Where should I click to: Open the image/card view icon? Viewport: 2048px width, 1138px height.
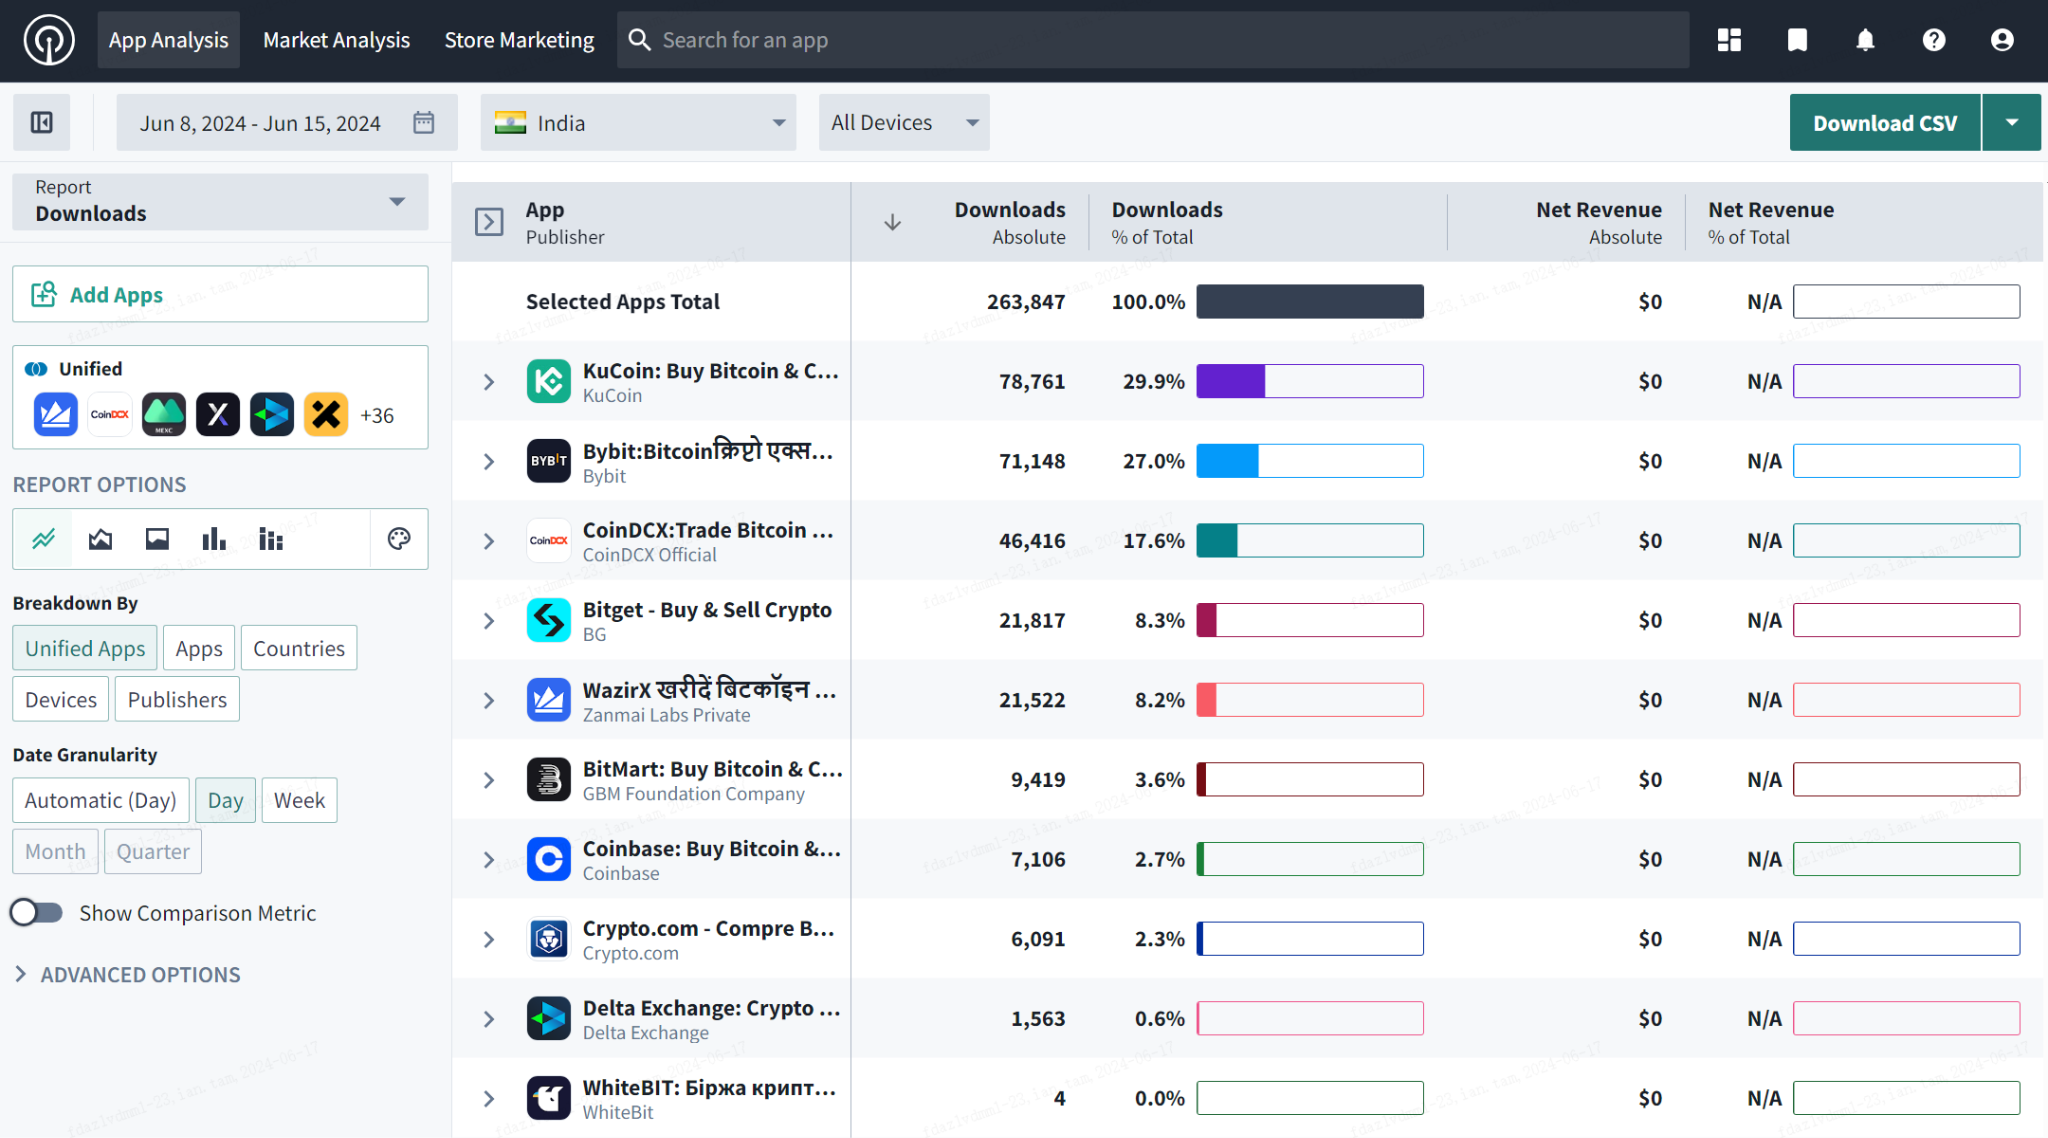click(156, 539)
